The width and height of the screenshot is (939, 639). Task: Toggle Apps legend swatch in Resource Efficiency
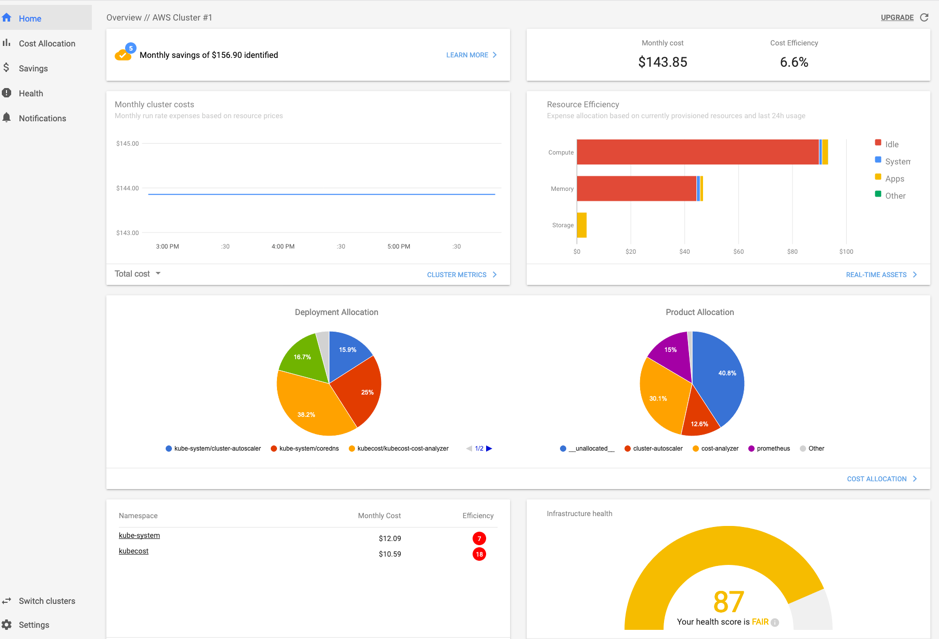(878, 177)
